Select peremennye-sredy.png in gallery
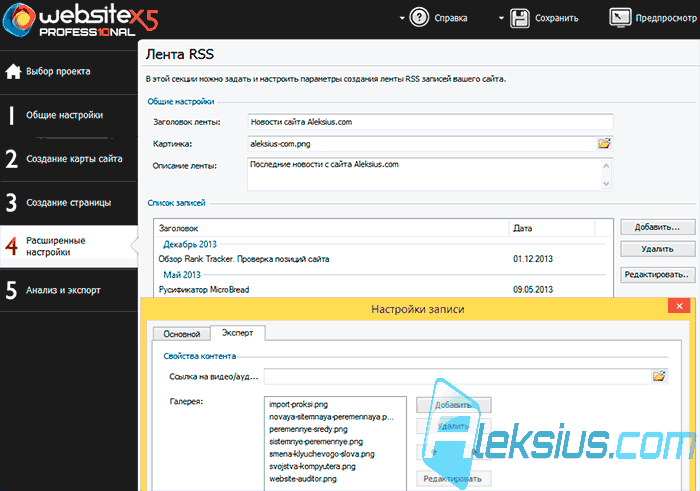 (x=308, y=429)
